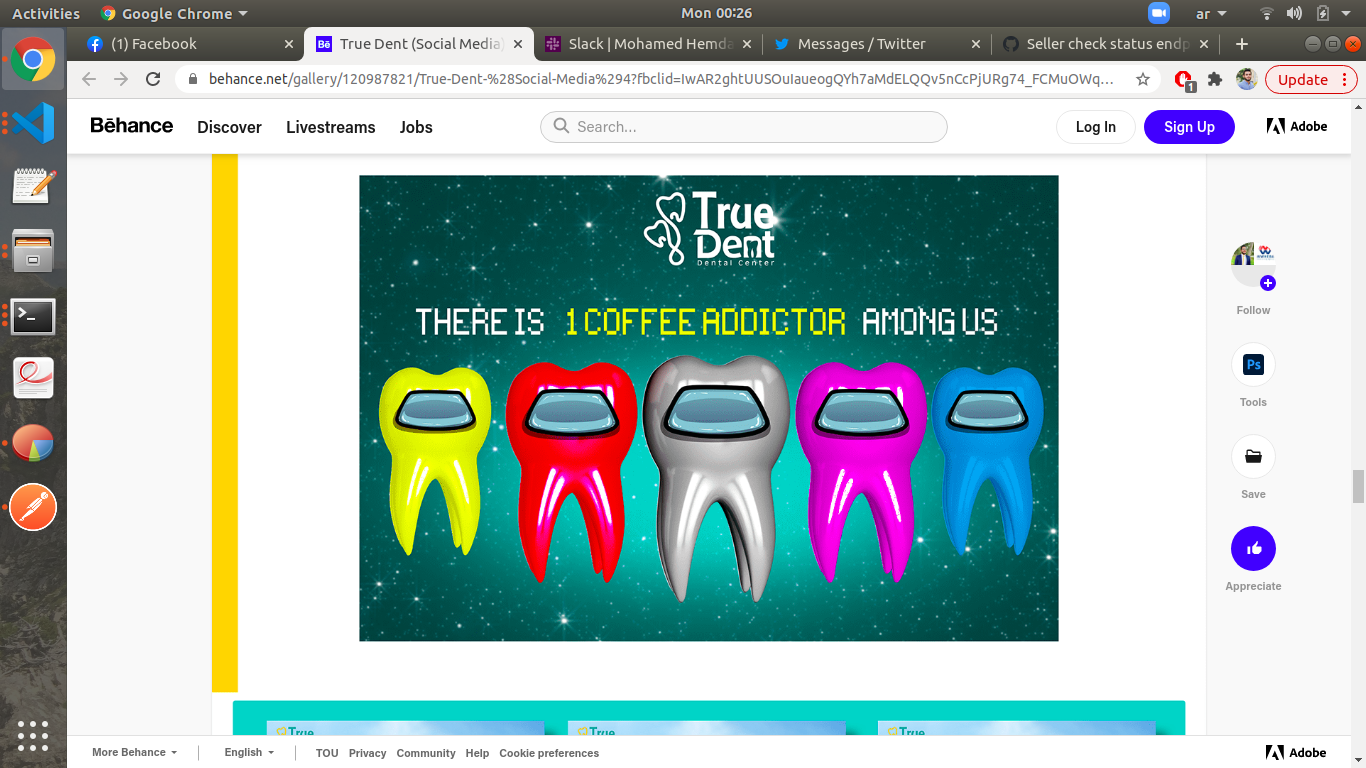This screenshot has height=768, width=1366.
Task: Follow the project owner avatar
Action: pos(1253,265)
